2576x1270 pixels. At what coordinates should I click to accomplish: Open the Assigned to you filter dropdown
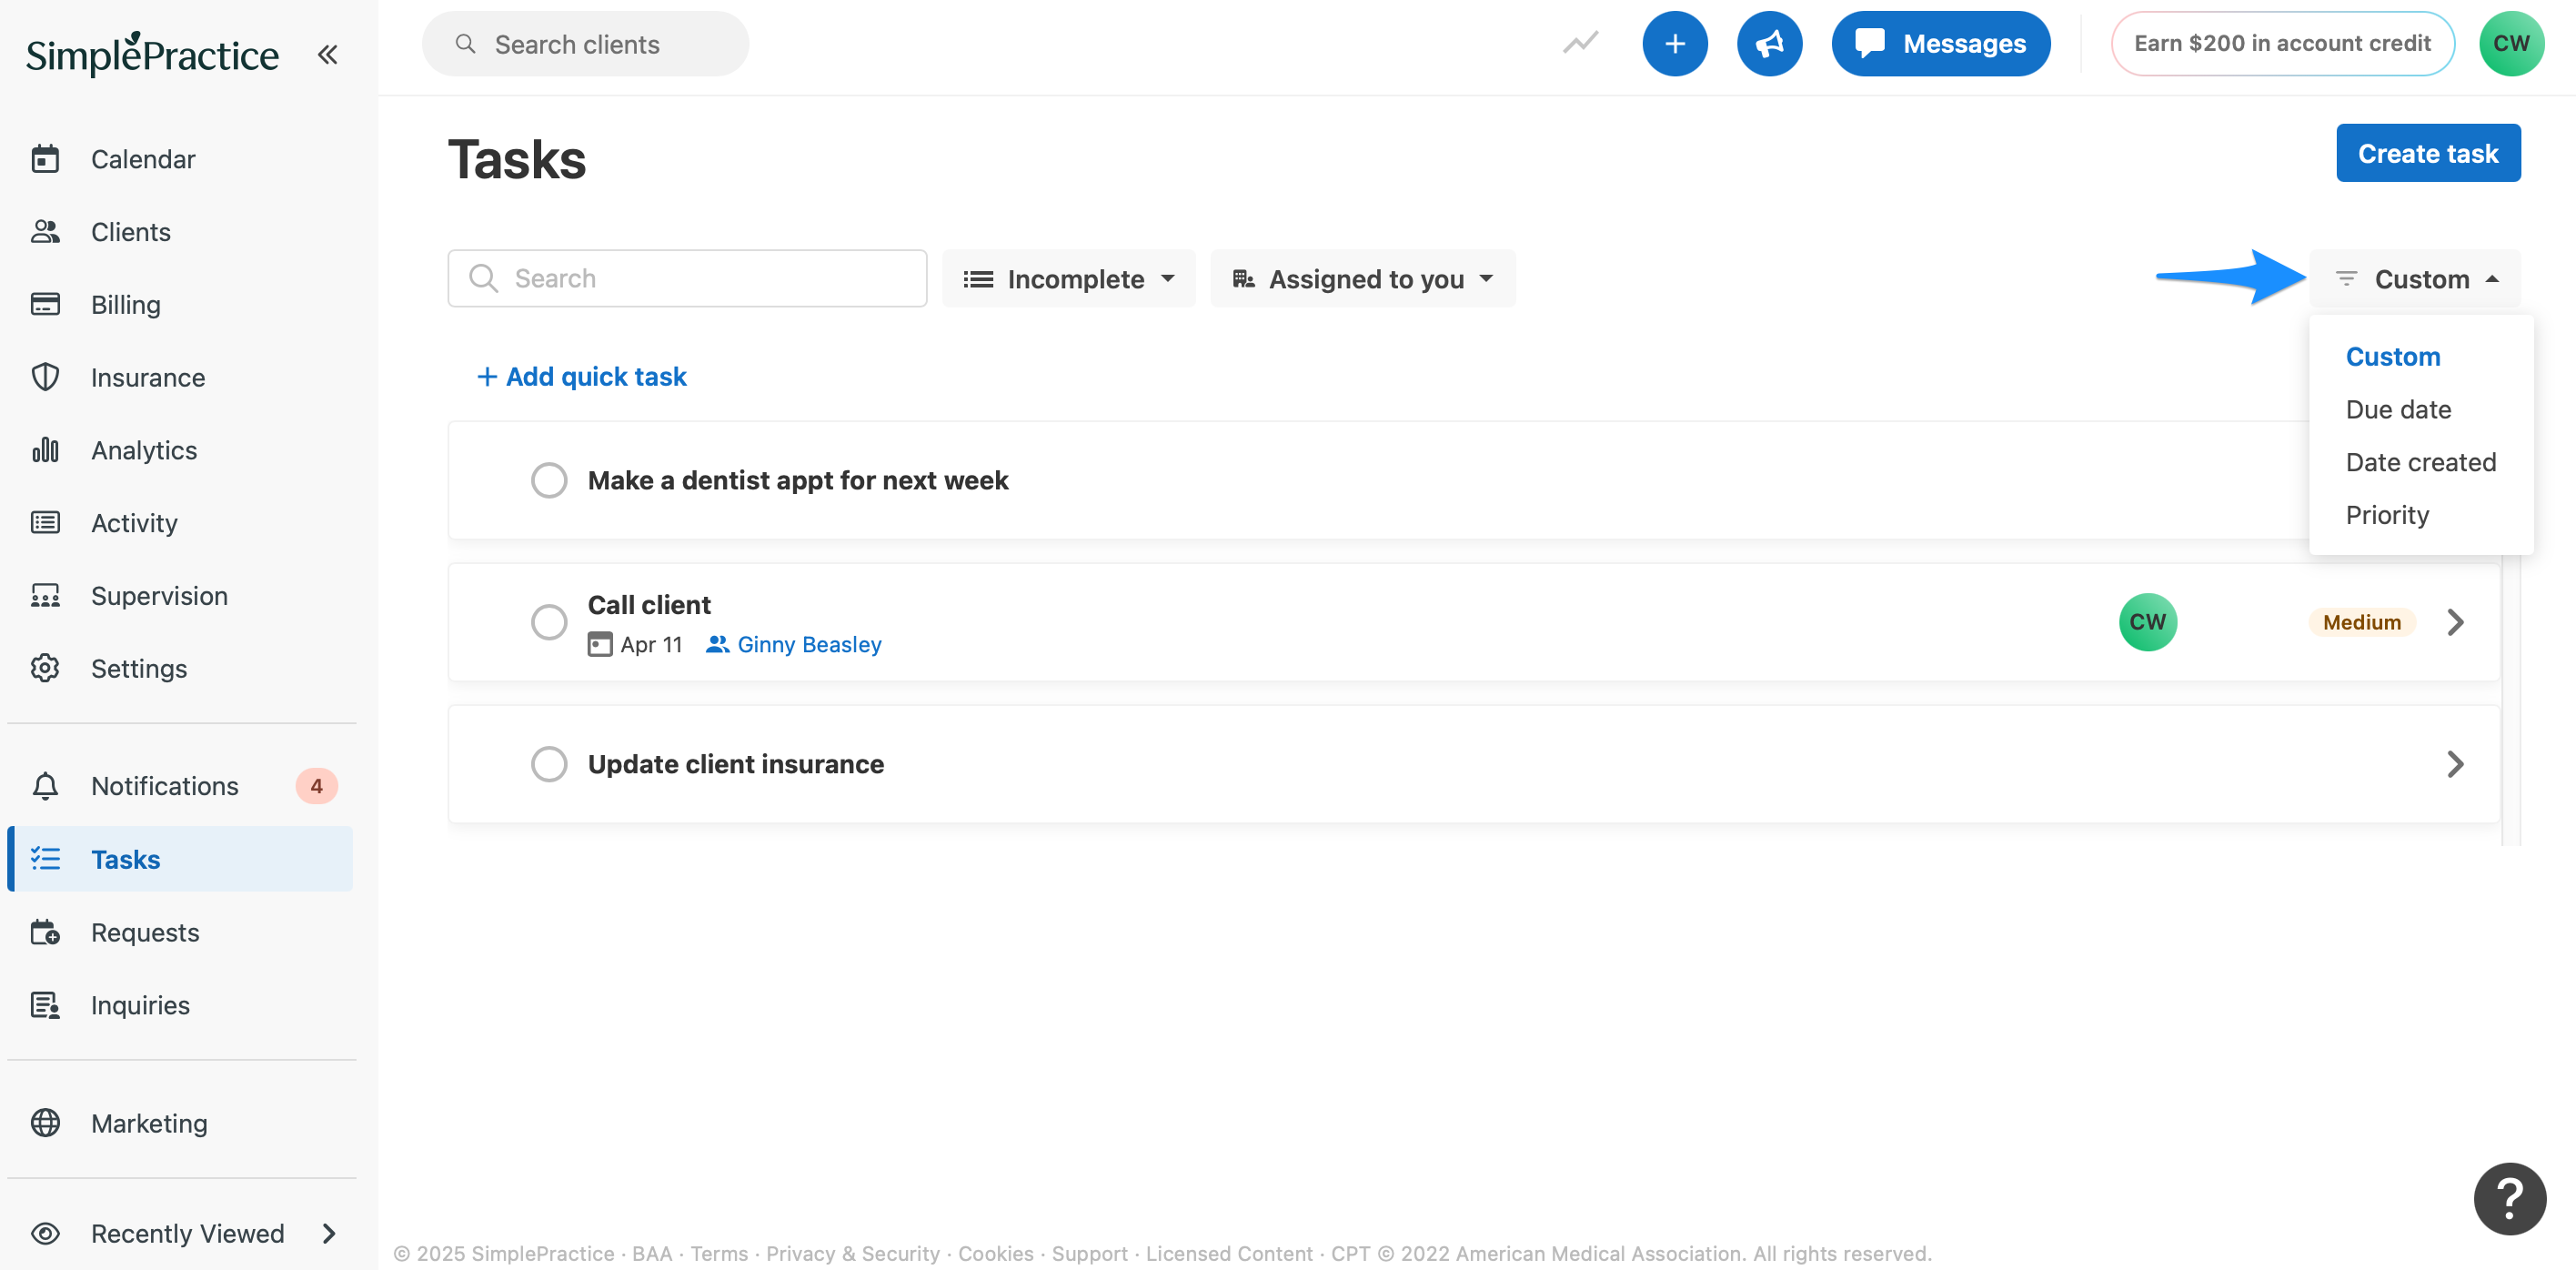pos(1363,279)
